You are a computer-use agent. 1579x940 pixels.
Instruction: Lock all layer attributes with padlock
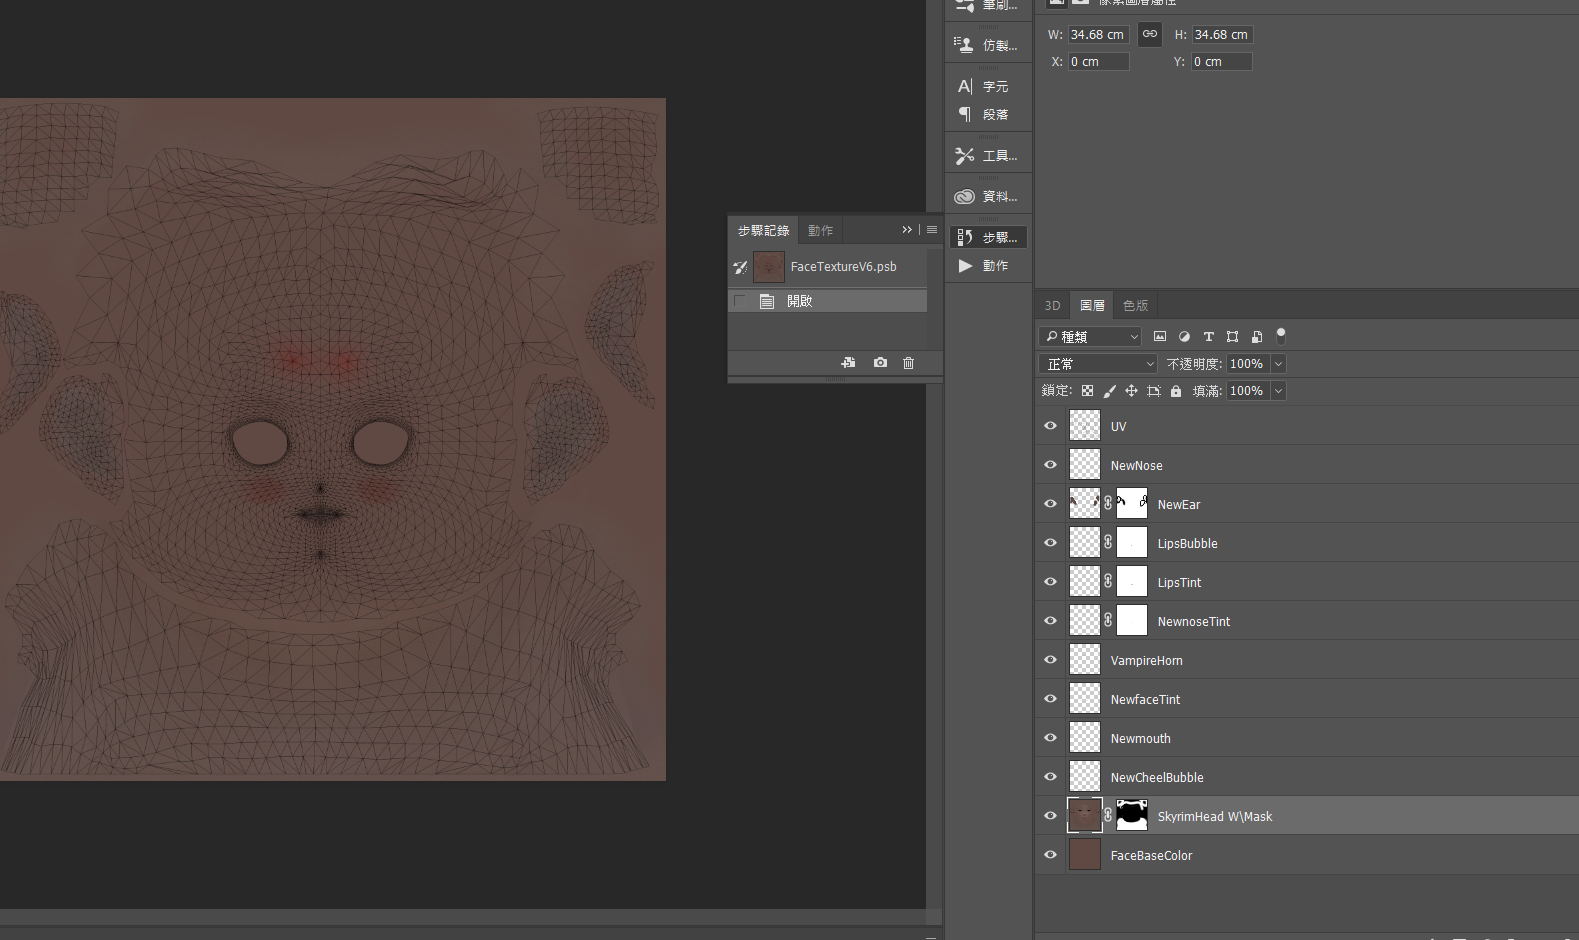pyautogui.click(x=1176, y=391)
